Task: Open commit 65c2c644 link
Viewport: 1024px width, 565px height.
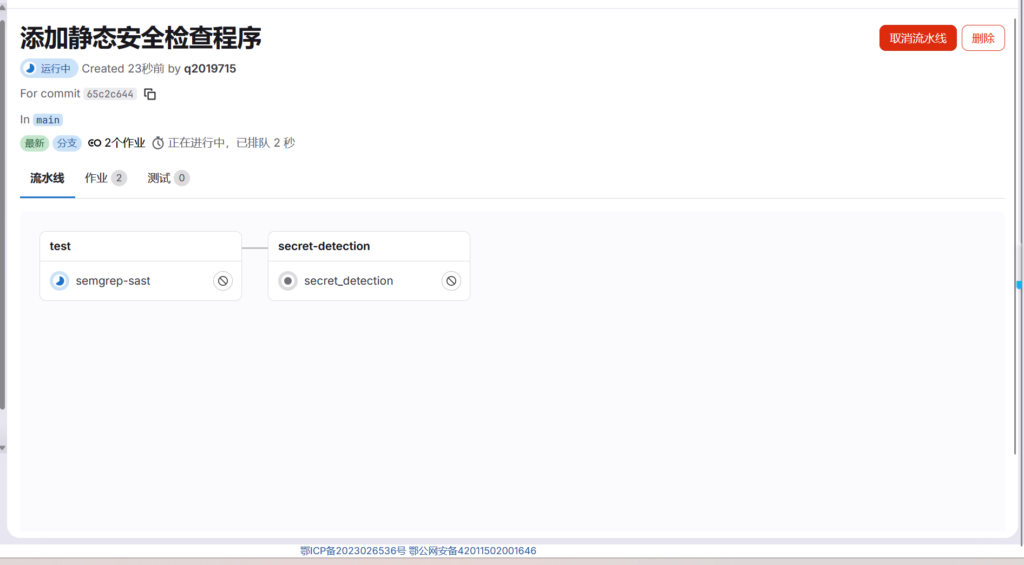Action: [x=110, y=94]
